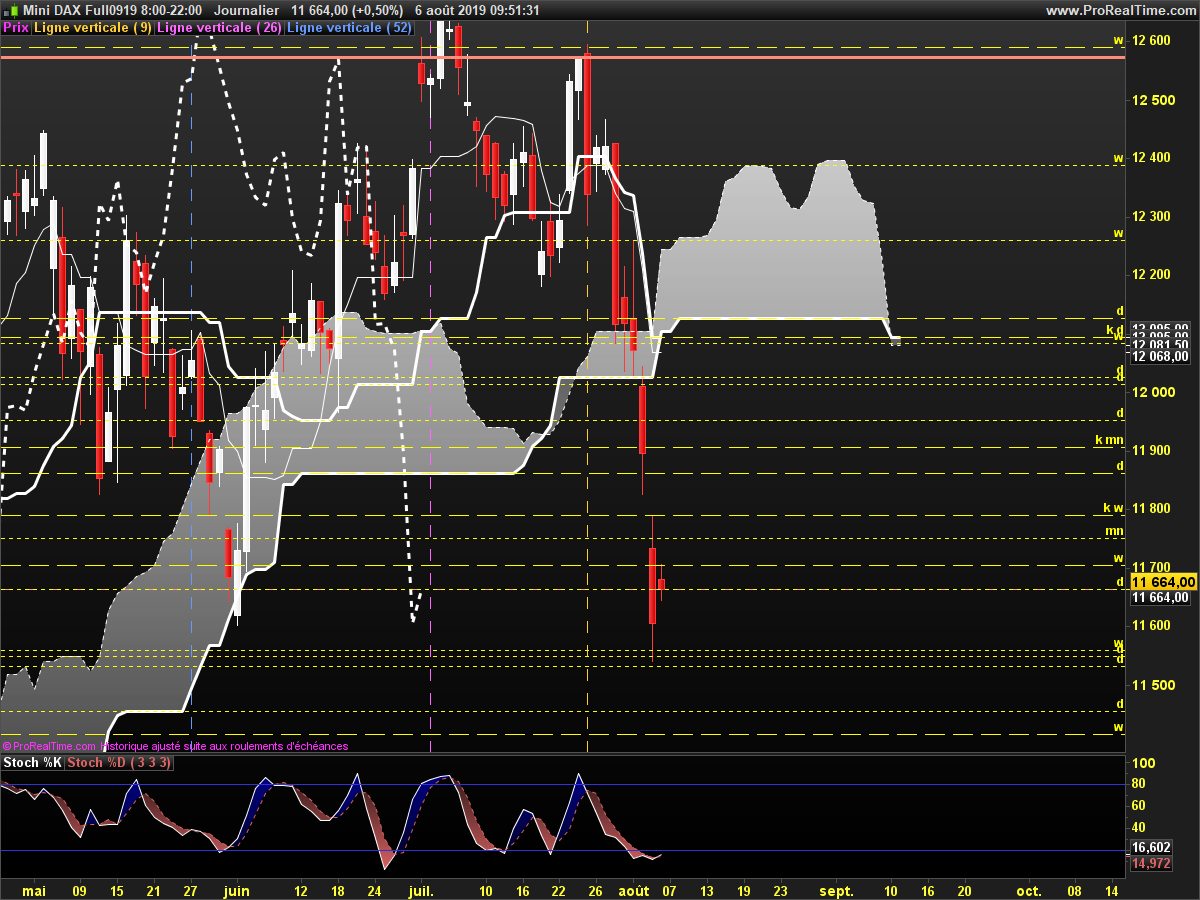Click the 11 700 price axis label
1200x900 pixels.
pos(1151,567)
